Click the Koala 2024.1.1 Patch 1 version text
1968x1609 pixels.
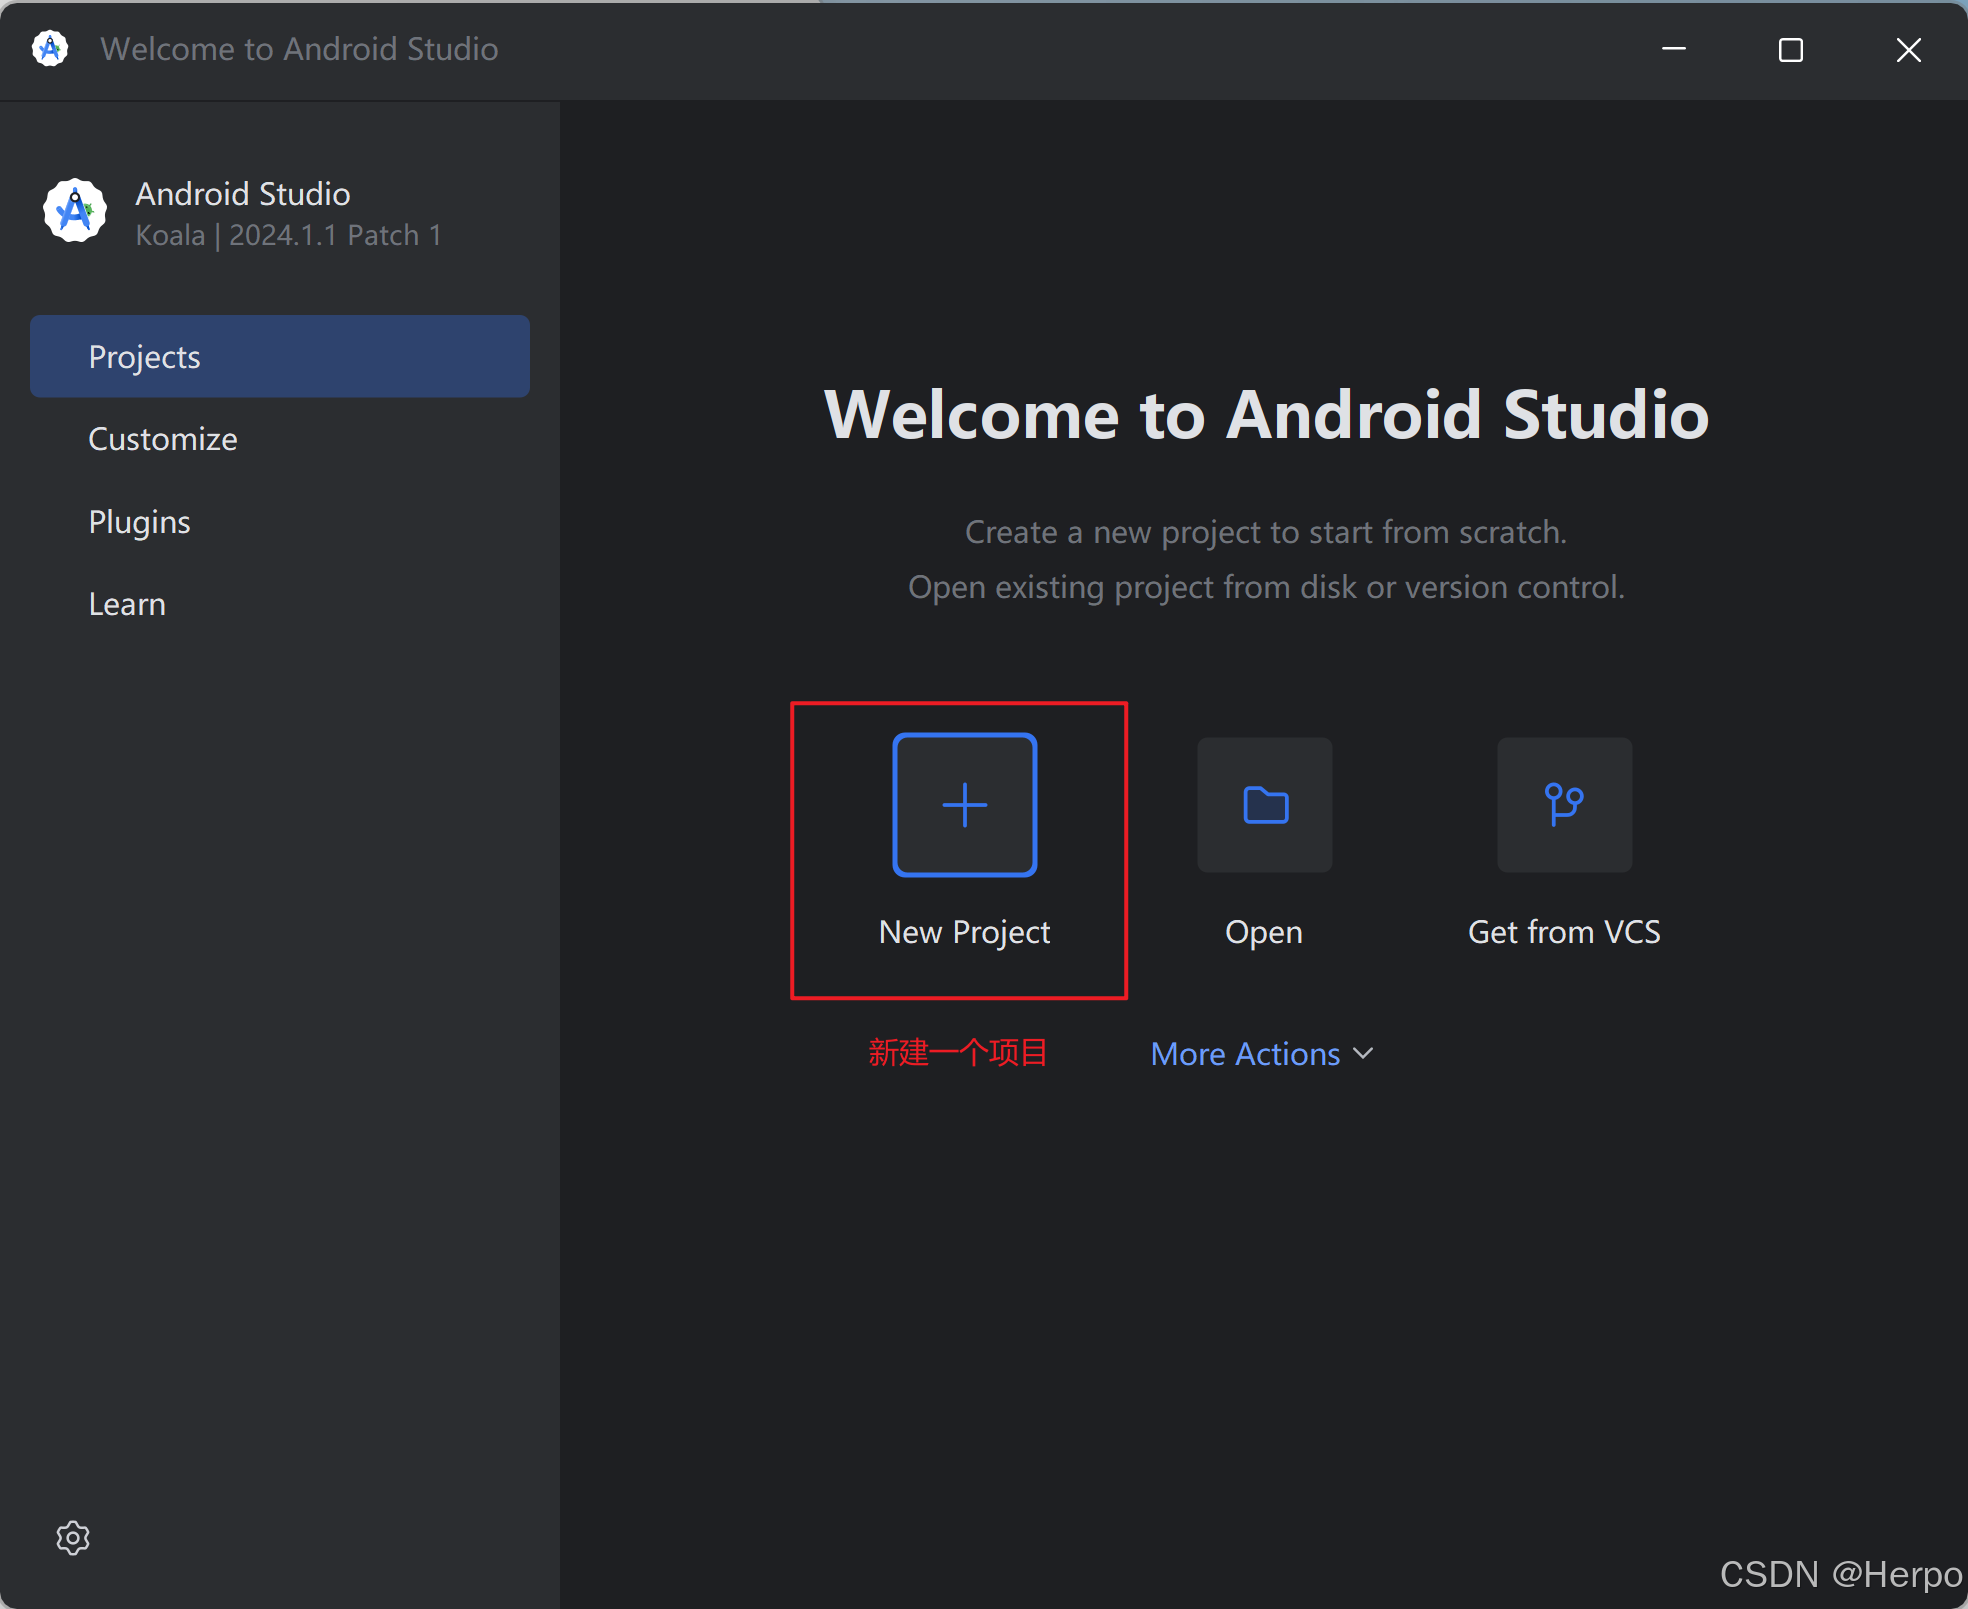[288, 235]
